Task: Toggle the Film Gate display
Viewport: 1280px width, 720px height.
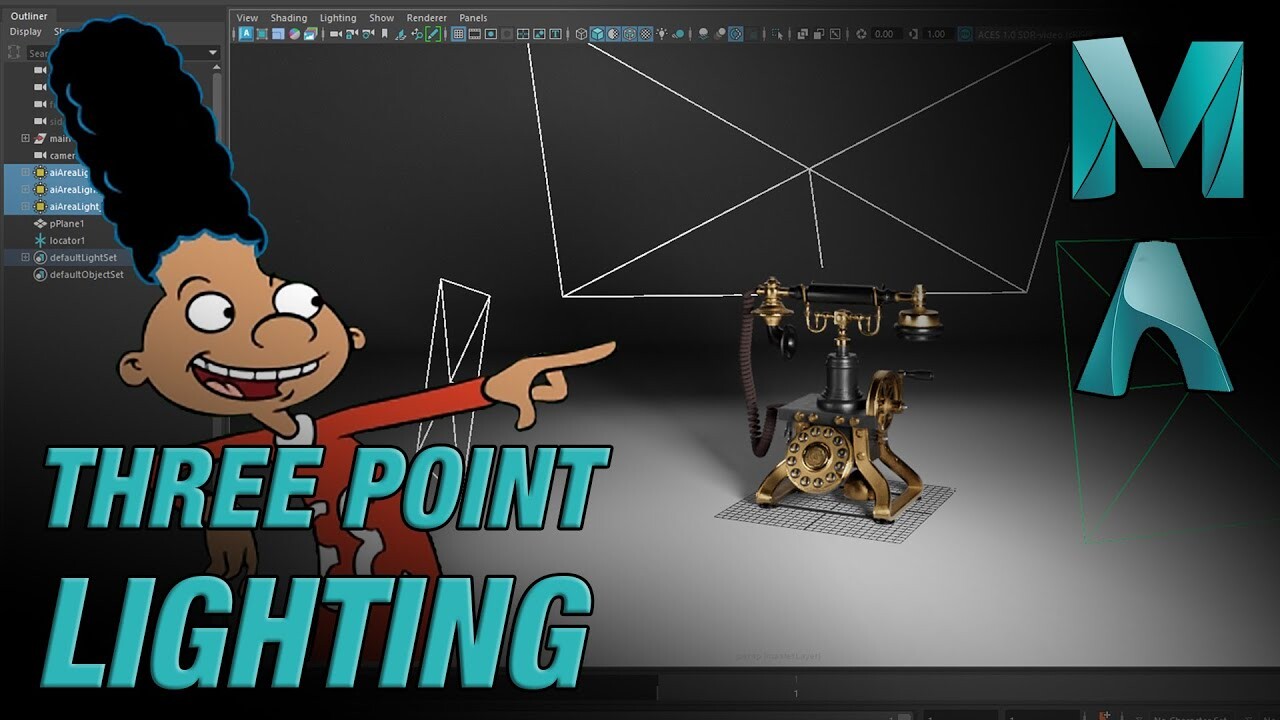Action: pos(475,34)
